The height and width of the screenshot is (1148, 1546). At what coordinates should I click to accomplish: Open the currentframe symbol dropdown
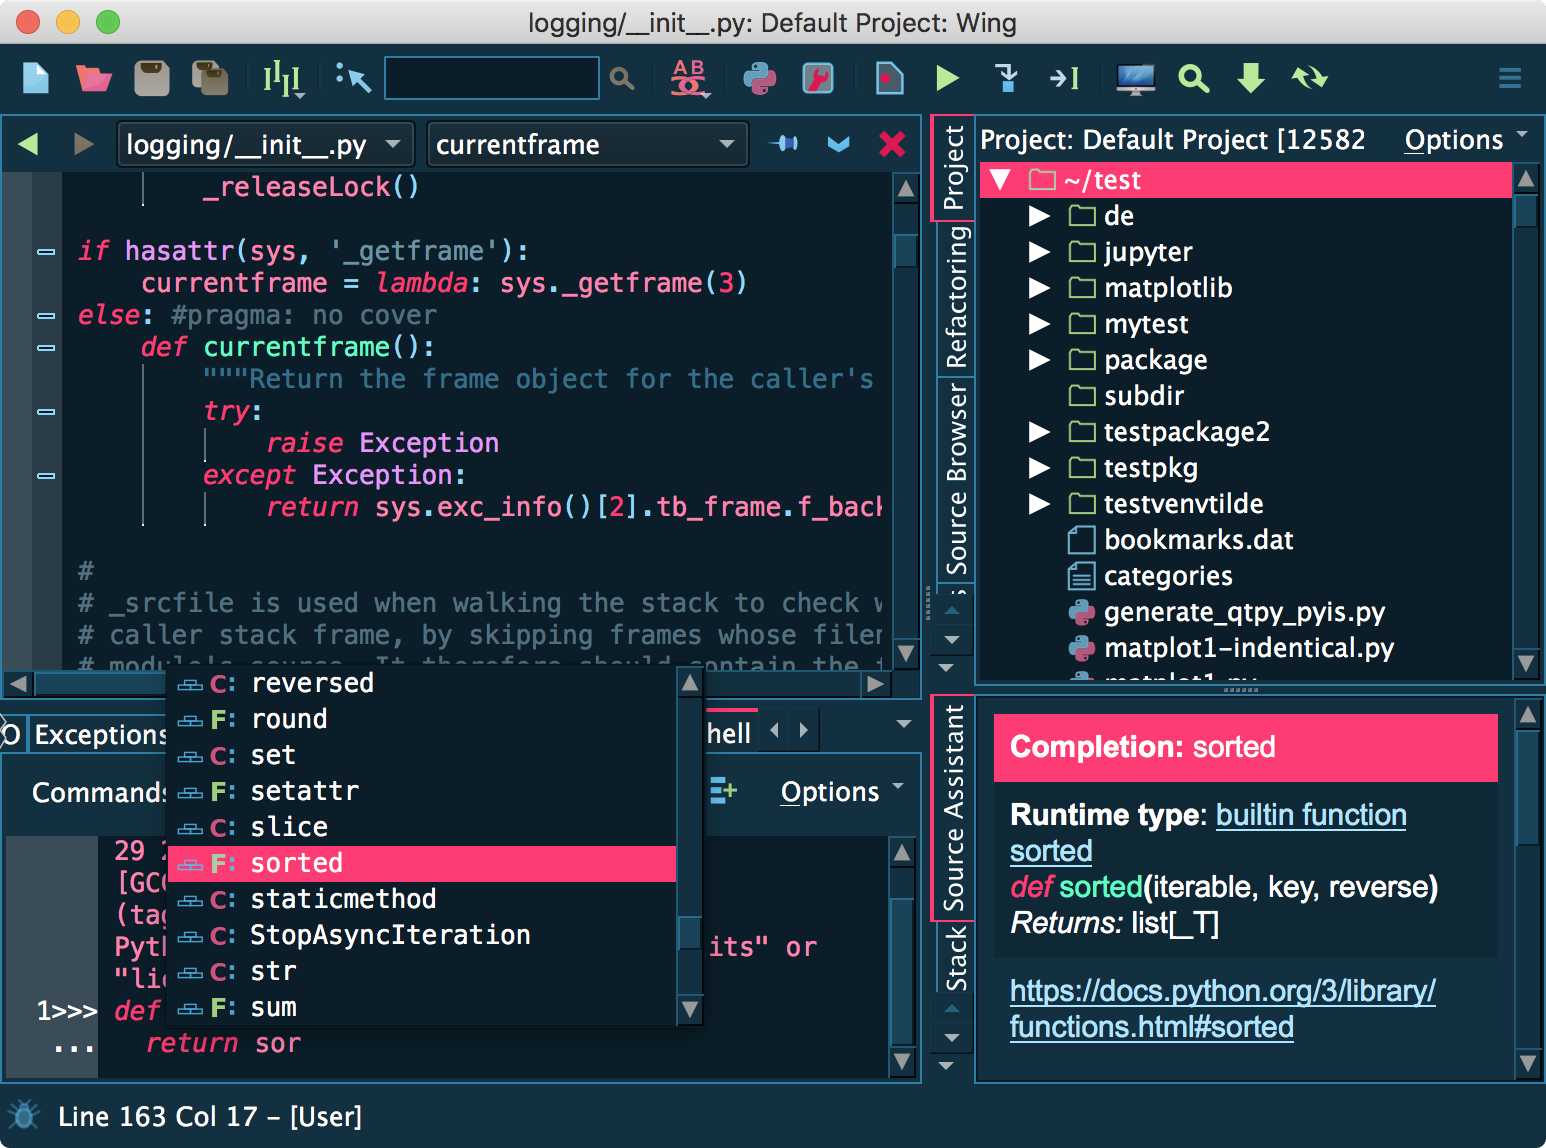[588, 145]
